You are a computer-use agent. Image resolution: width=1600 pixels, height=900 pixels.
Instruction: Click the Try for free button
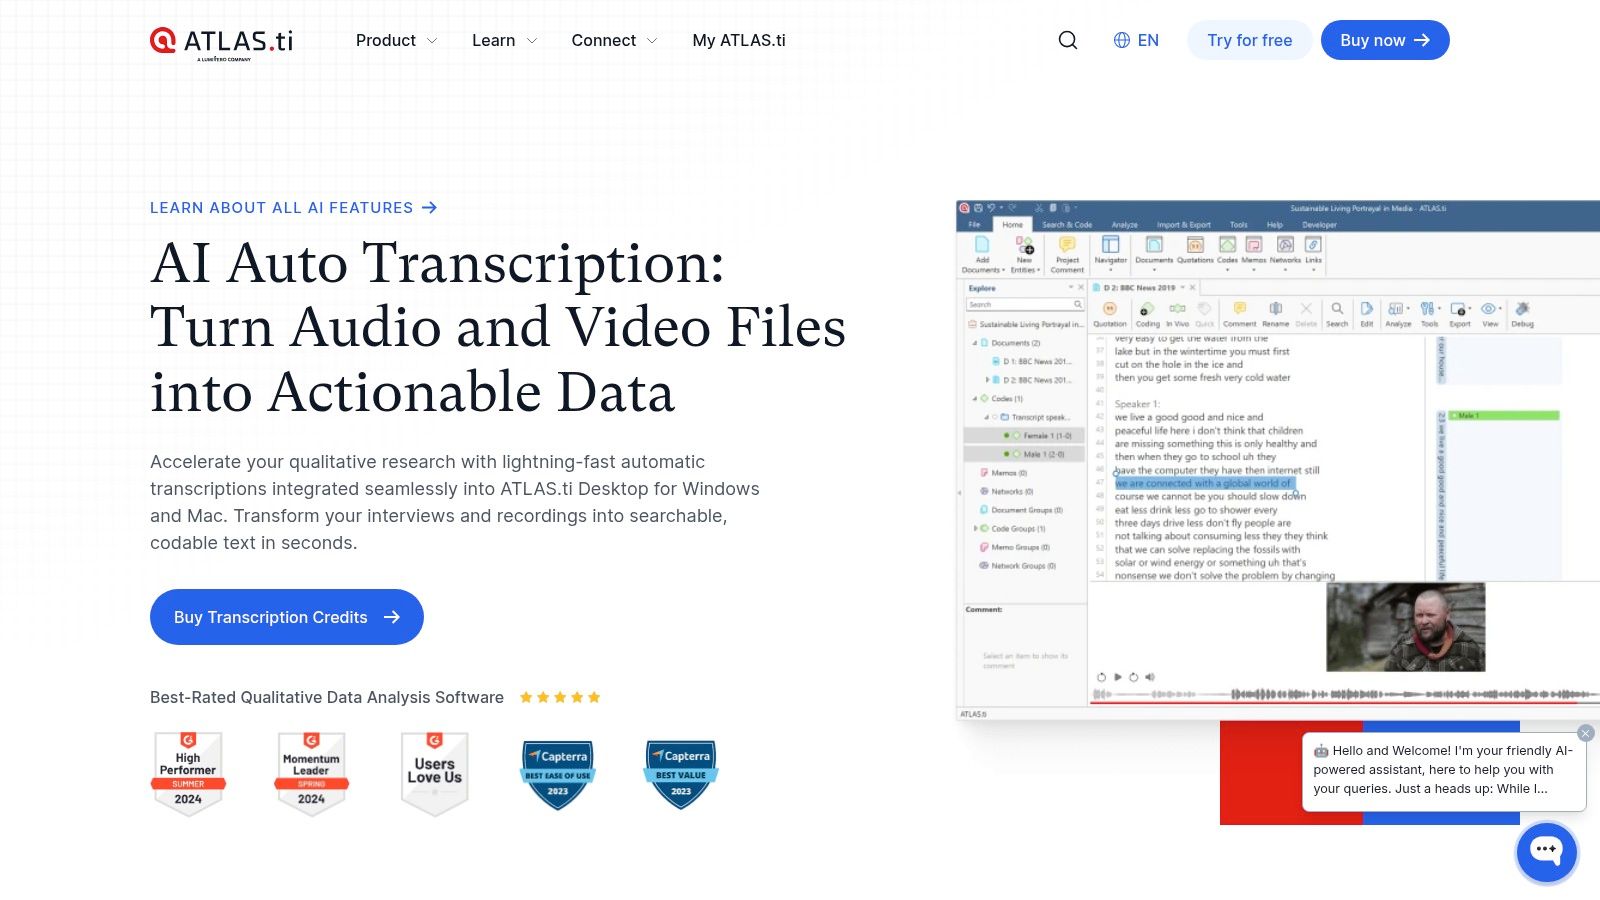(x=1249, y=40)
